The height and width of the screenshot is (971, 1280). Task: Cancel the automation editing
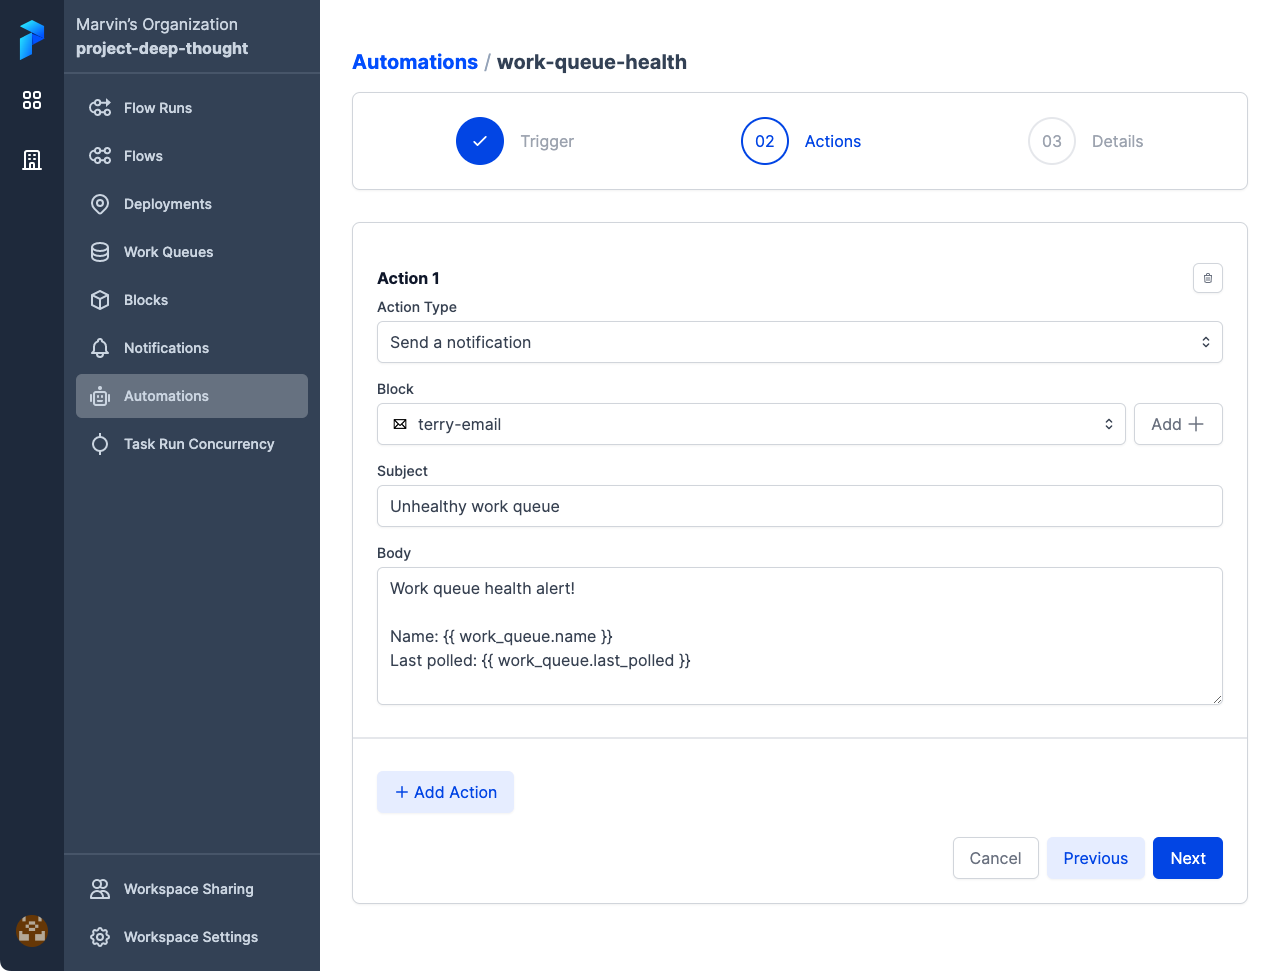coord(995,858)
